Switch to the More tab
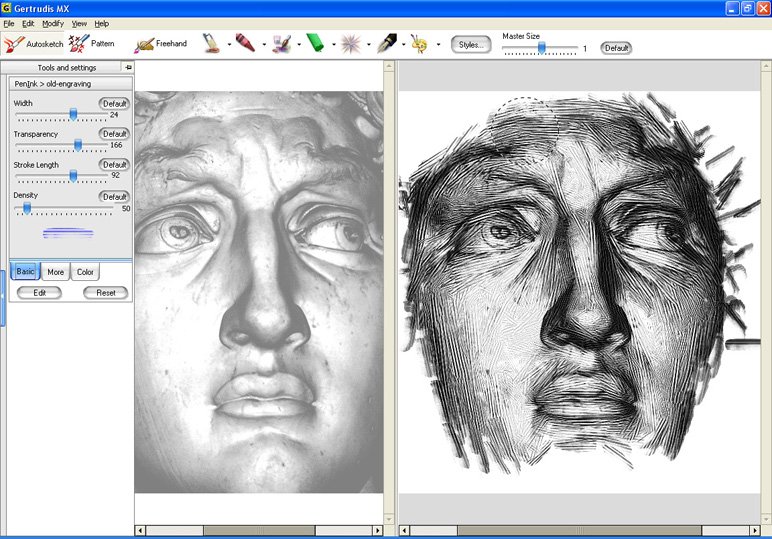 coord(56,272)
